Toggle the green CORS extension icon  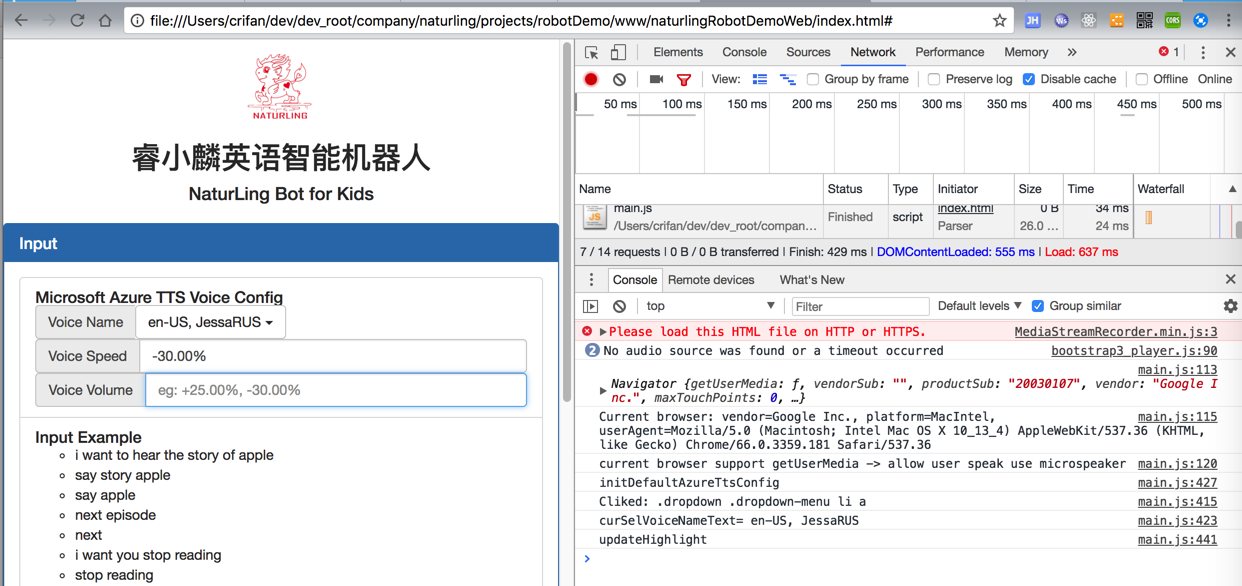1173,20
